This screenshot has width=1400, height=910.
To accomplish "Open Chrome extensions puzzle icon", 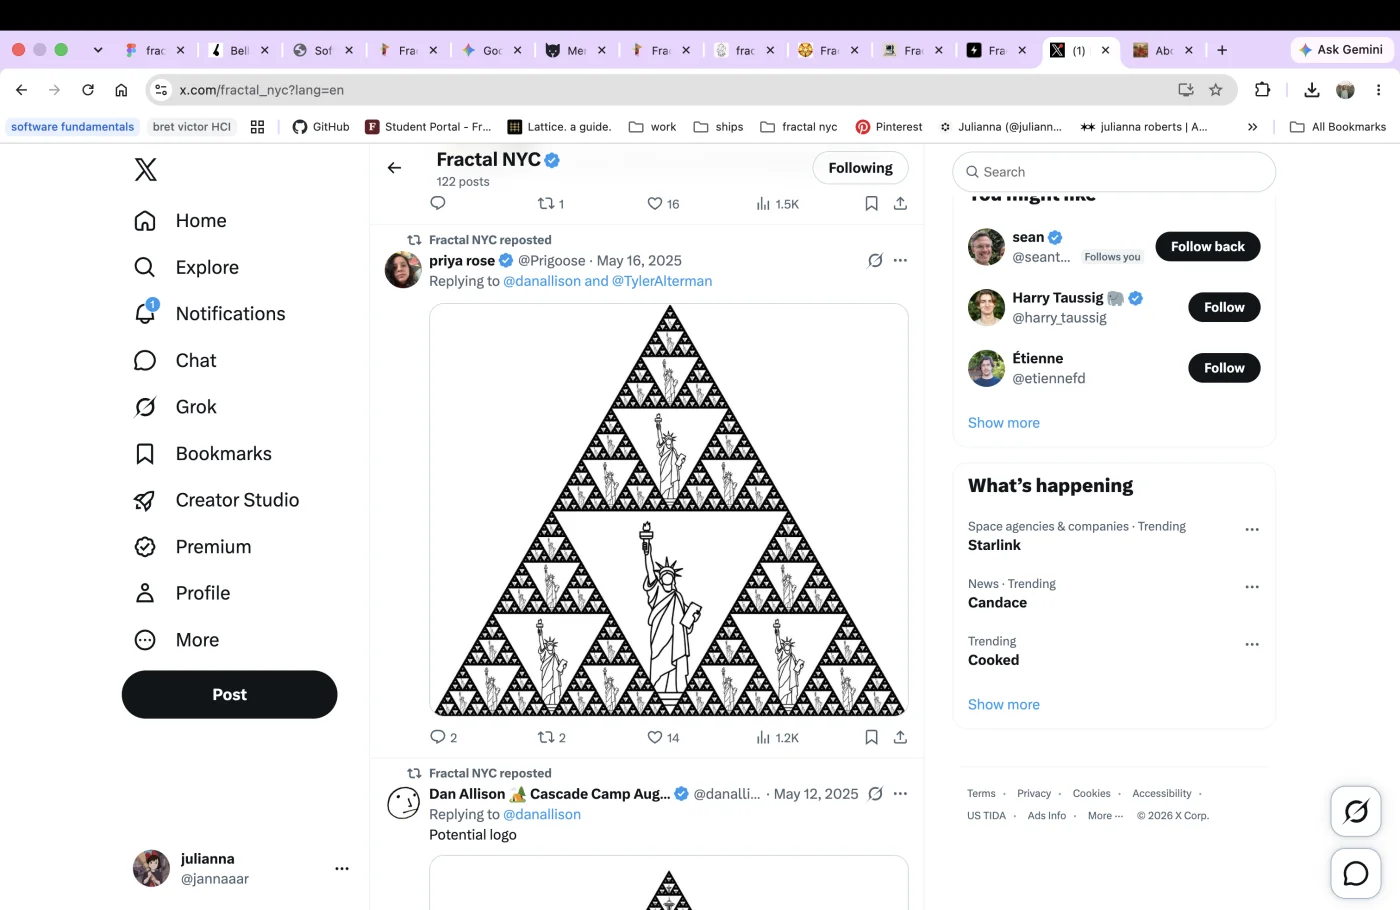I will [1262, 90].
